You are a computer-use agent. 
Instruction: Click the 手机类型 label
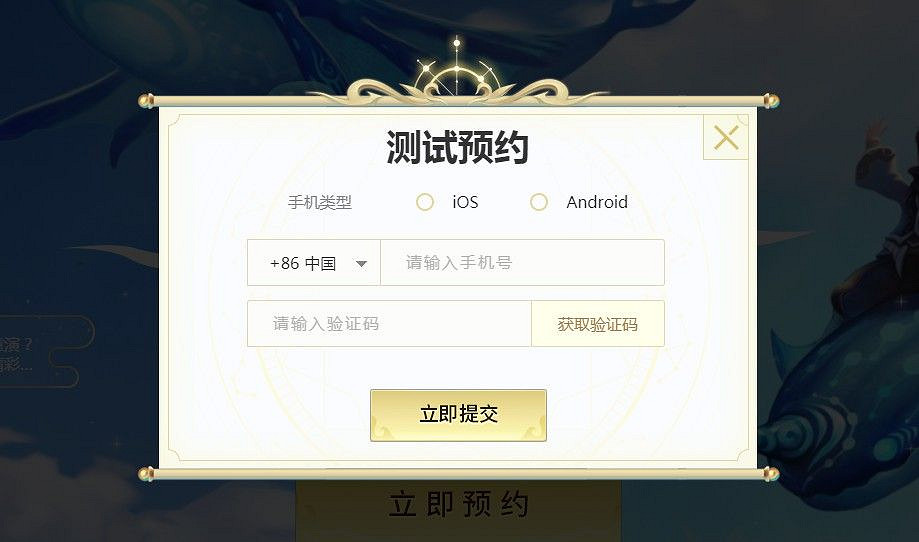pyautogui.click(x=320, y=203)
